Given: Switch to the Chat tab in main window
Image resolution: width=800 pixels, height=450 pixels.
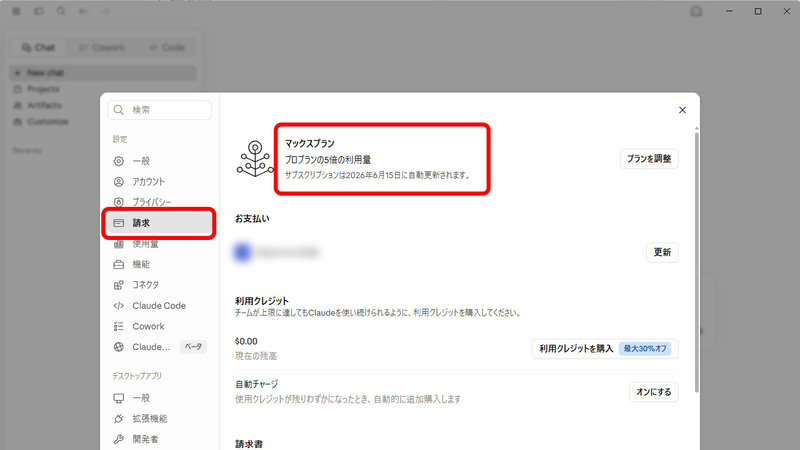Looking at the screenshot, I should coord(38,47).
